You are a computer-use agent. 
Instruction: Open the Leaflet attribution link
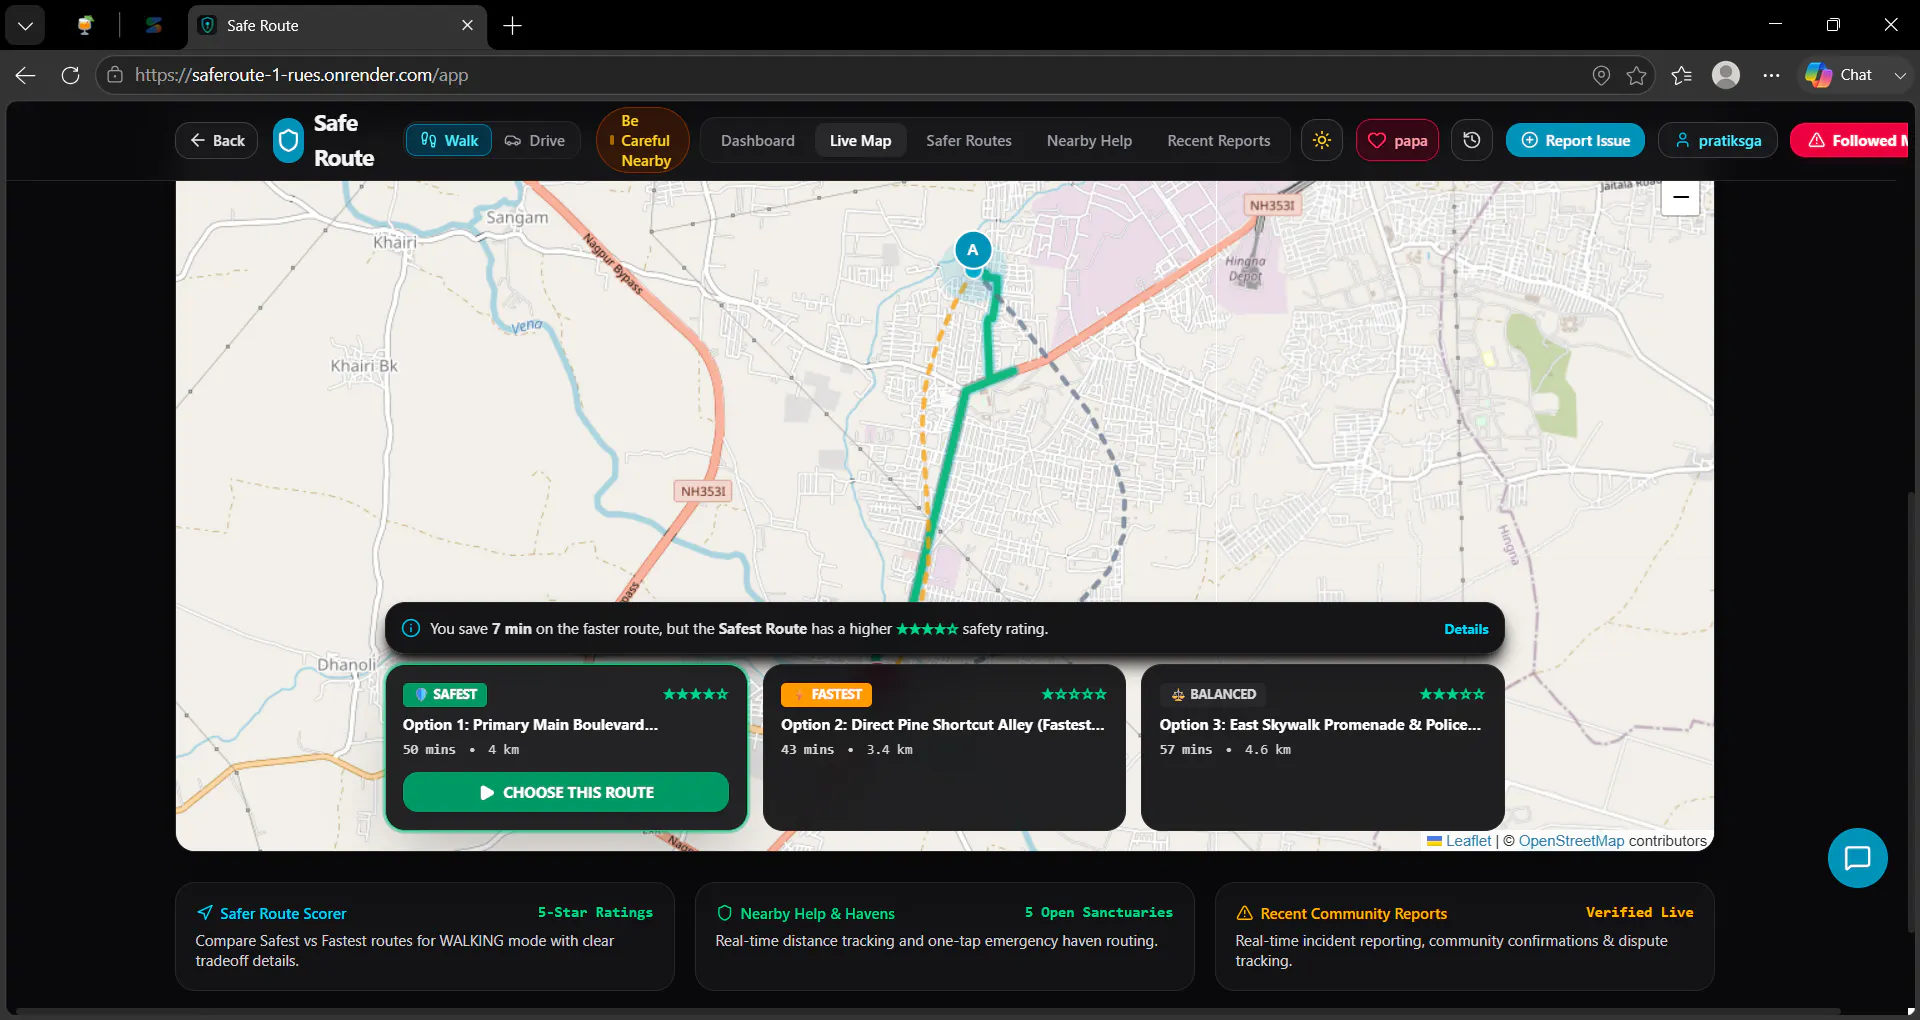pos(1468,841)
